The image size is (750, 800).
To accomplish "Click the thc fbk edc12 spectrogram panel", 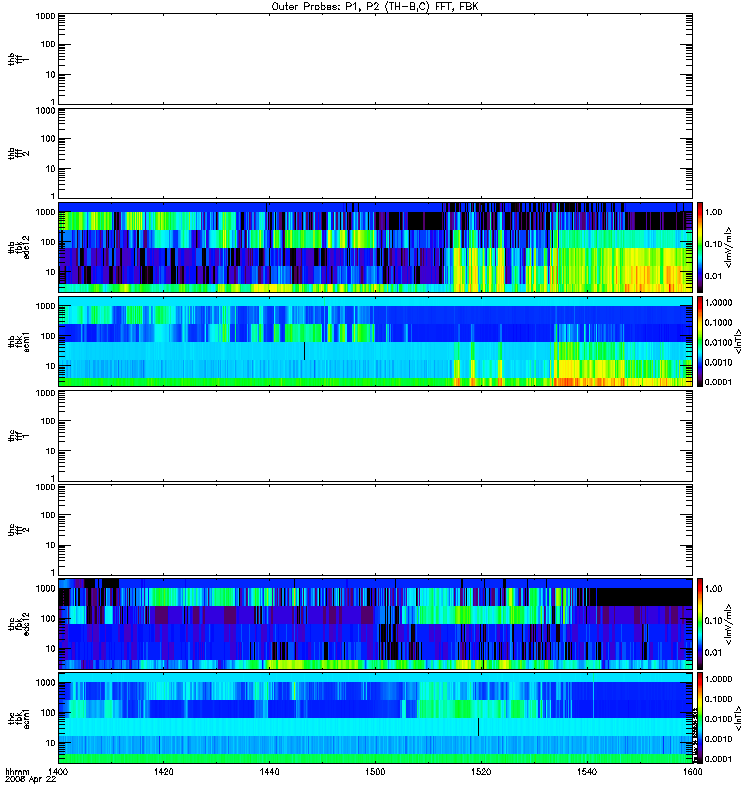I will click(x=375, y=623).
